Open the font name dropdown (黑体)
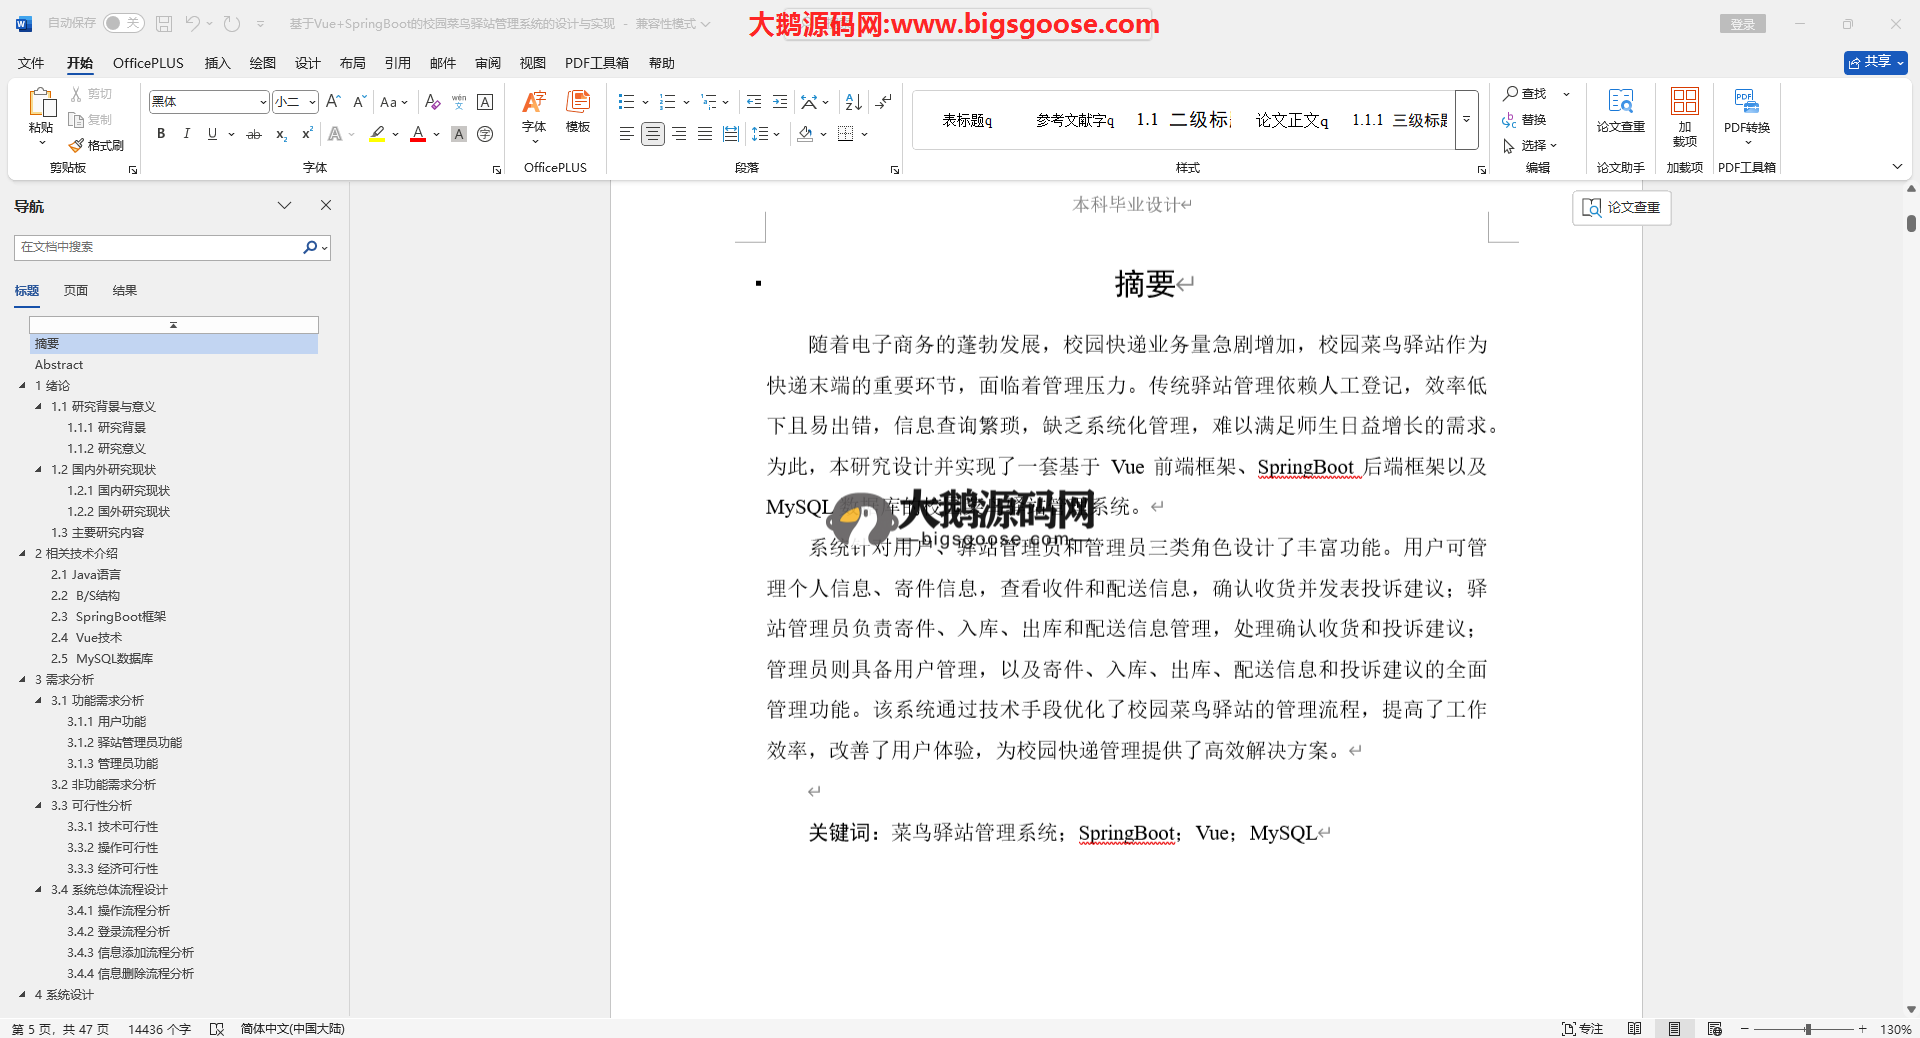The height and width of the screenshot is (1038, 1920). (x=263, y=102)
